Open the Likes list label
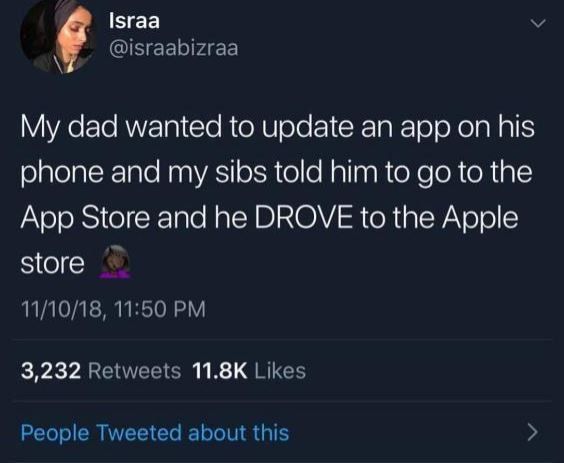 tap(280, 371)
